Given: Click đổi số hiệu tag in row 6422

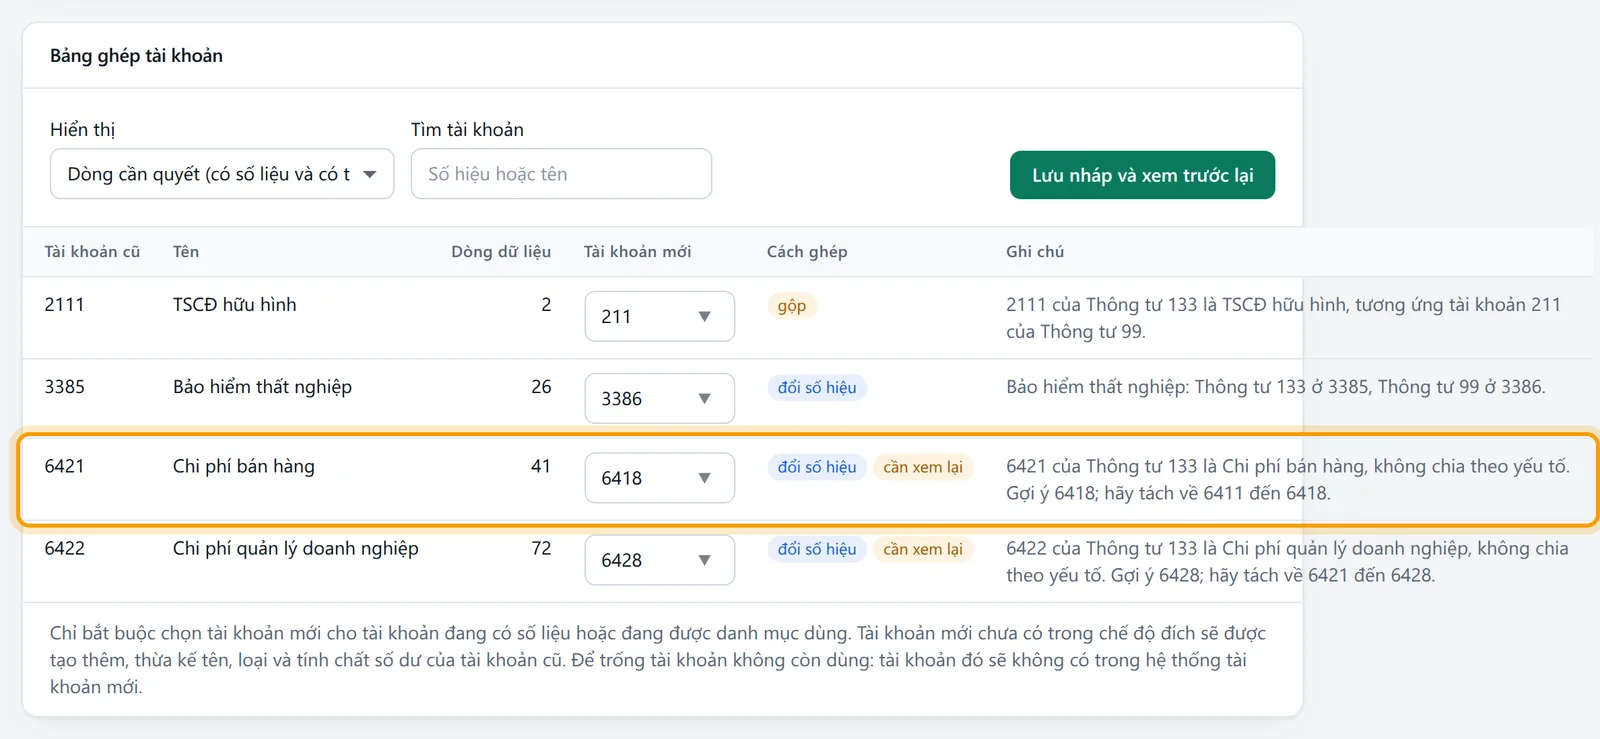Looking at the screenshot, I should 817,549.
